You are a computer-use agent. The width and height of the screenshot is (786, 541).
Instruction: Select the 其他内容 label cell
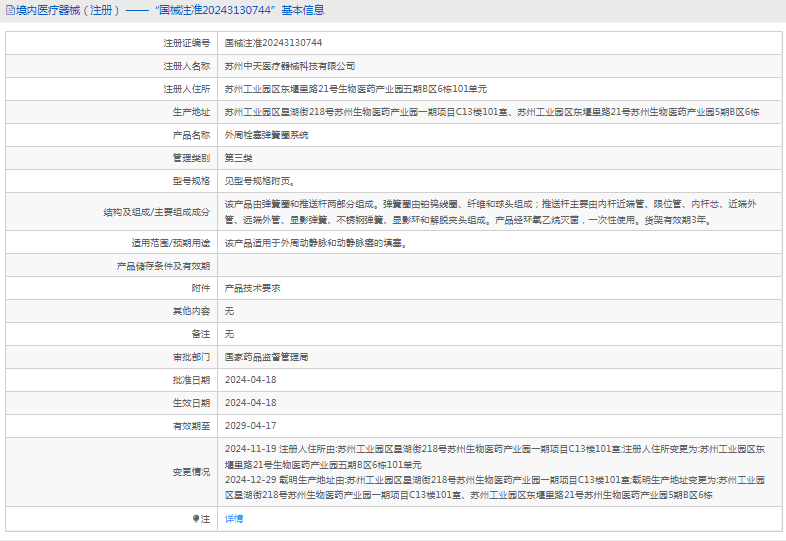[112, 311]
